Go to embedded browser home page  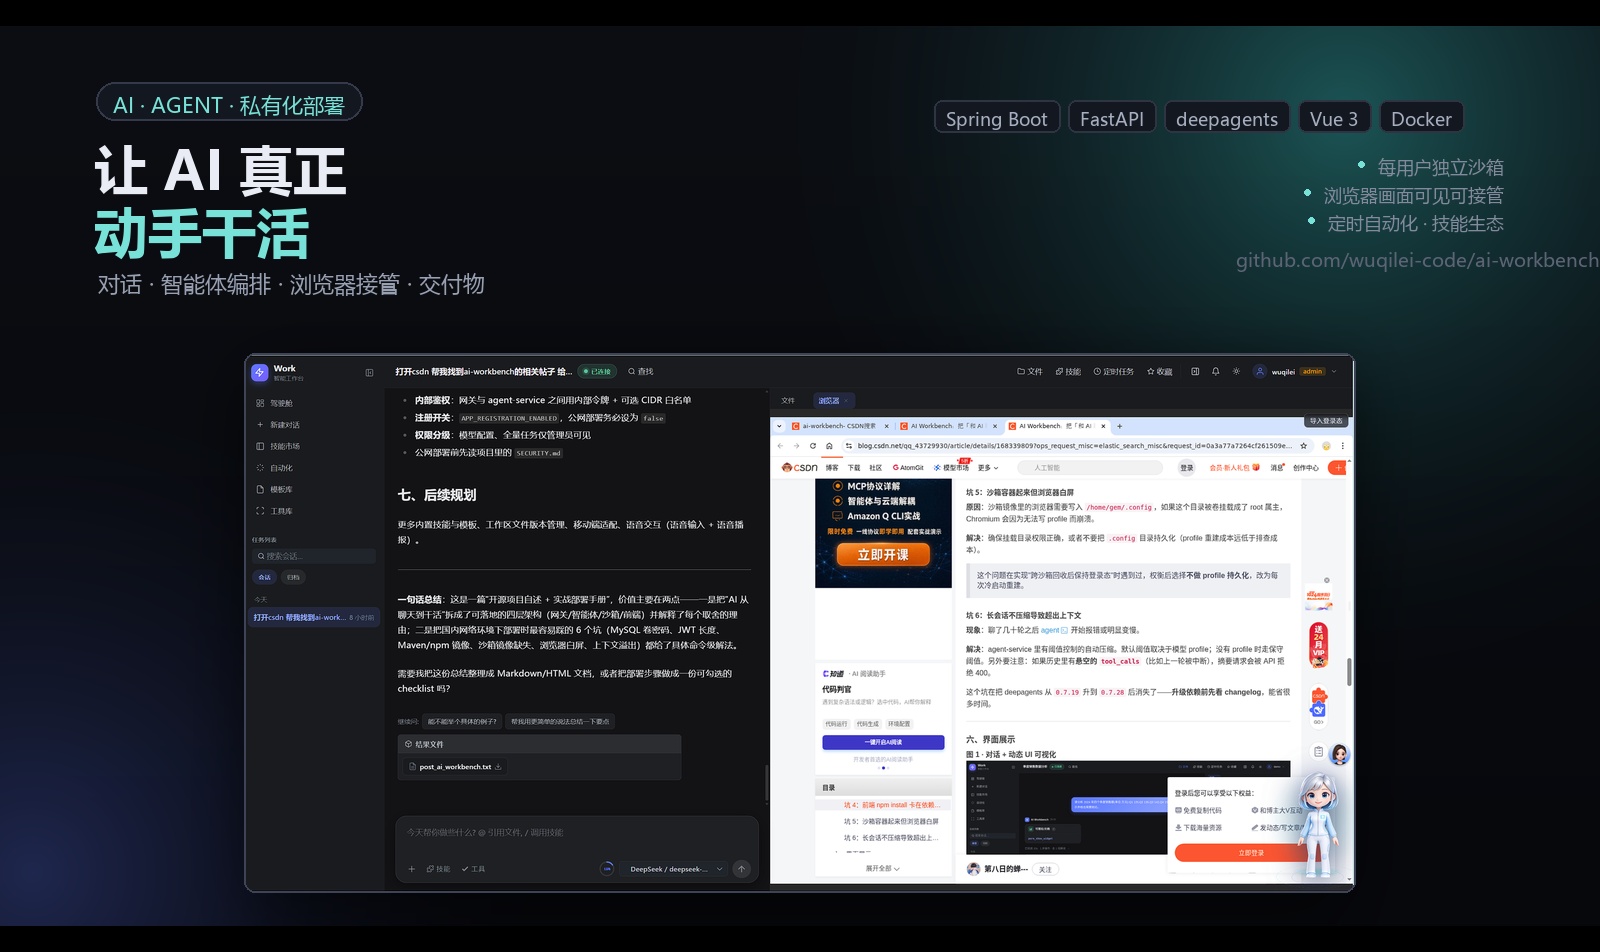829,446
